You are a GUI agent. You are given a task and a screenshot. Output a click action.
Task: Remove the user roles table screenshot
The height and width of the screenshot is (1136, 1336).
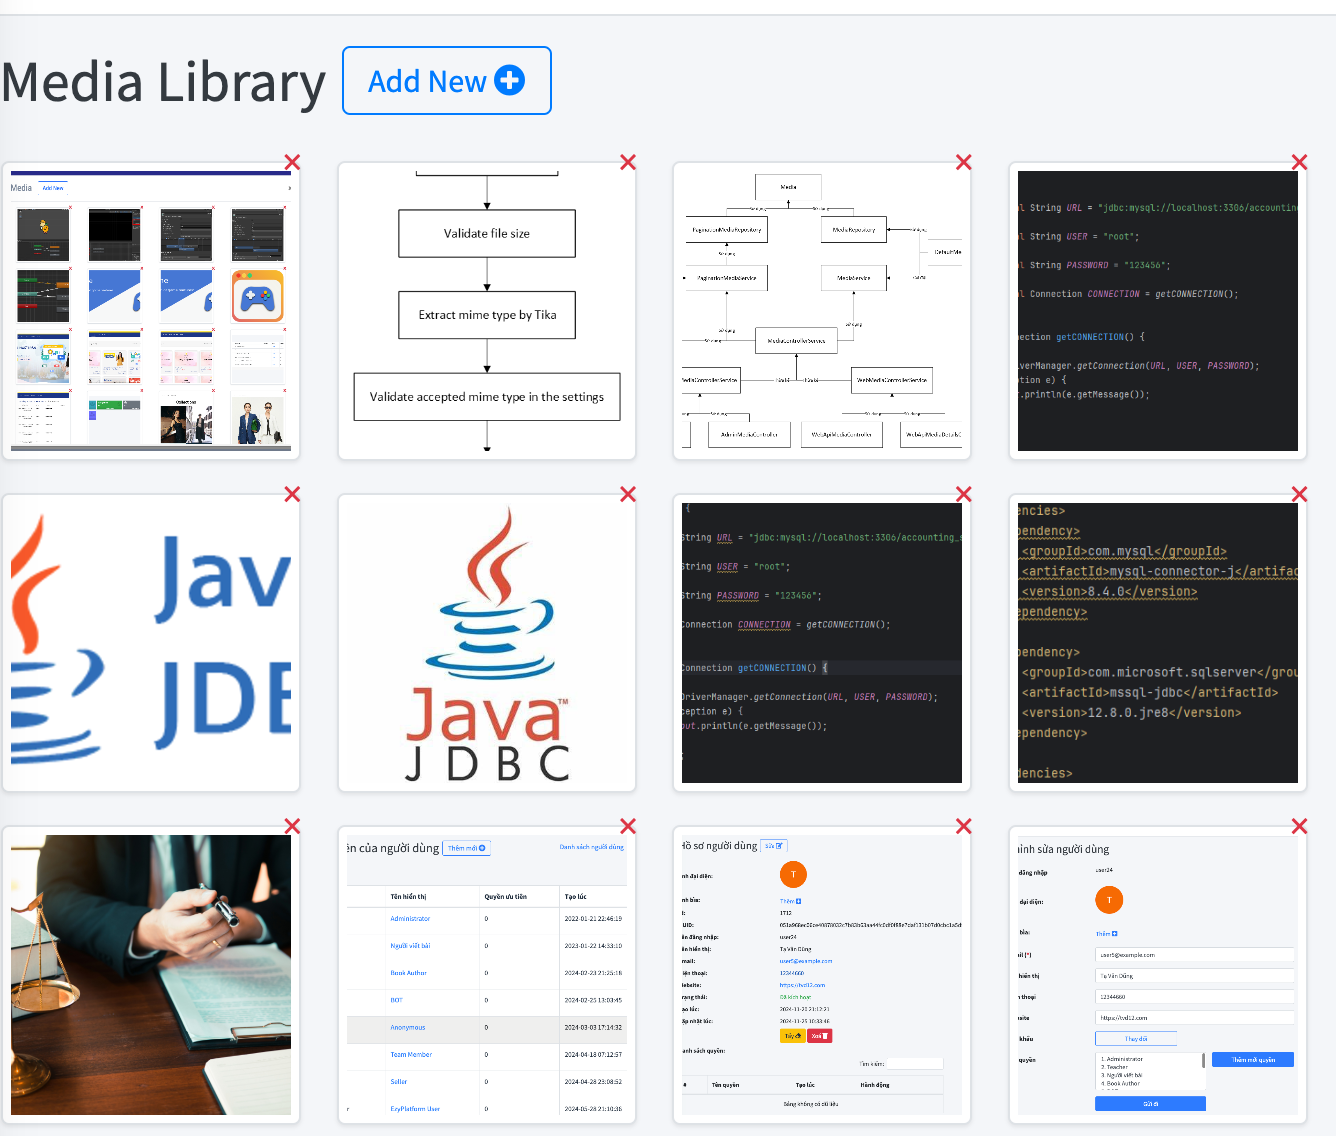point(628,826)
